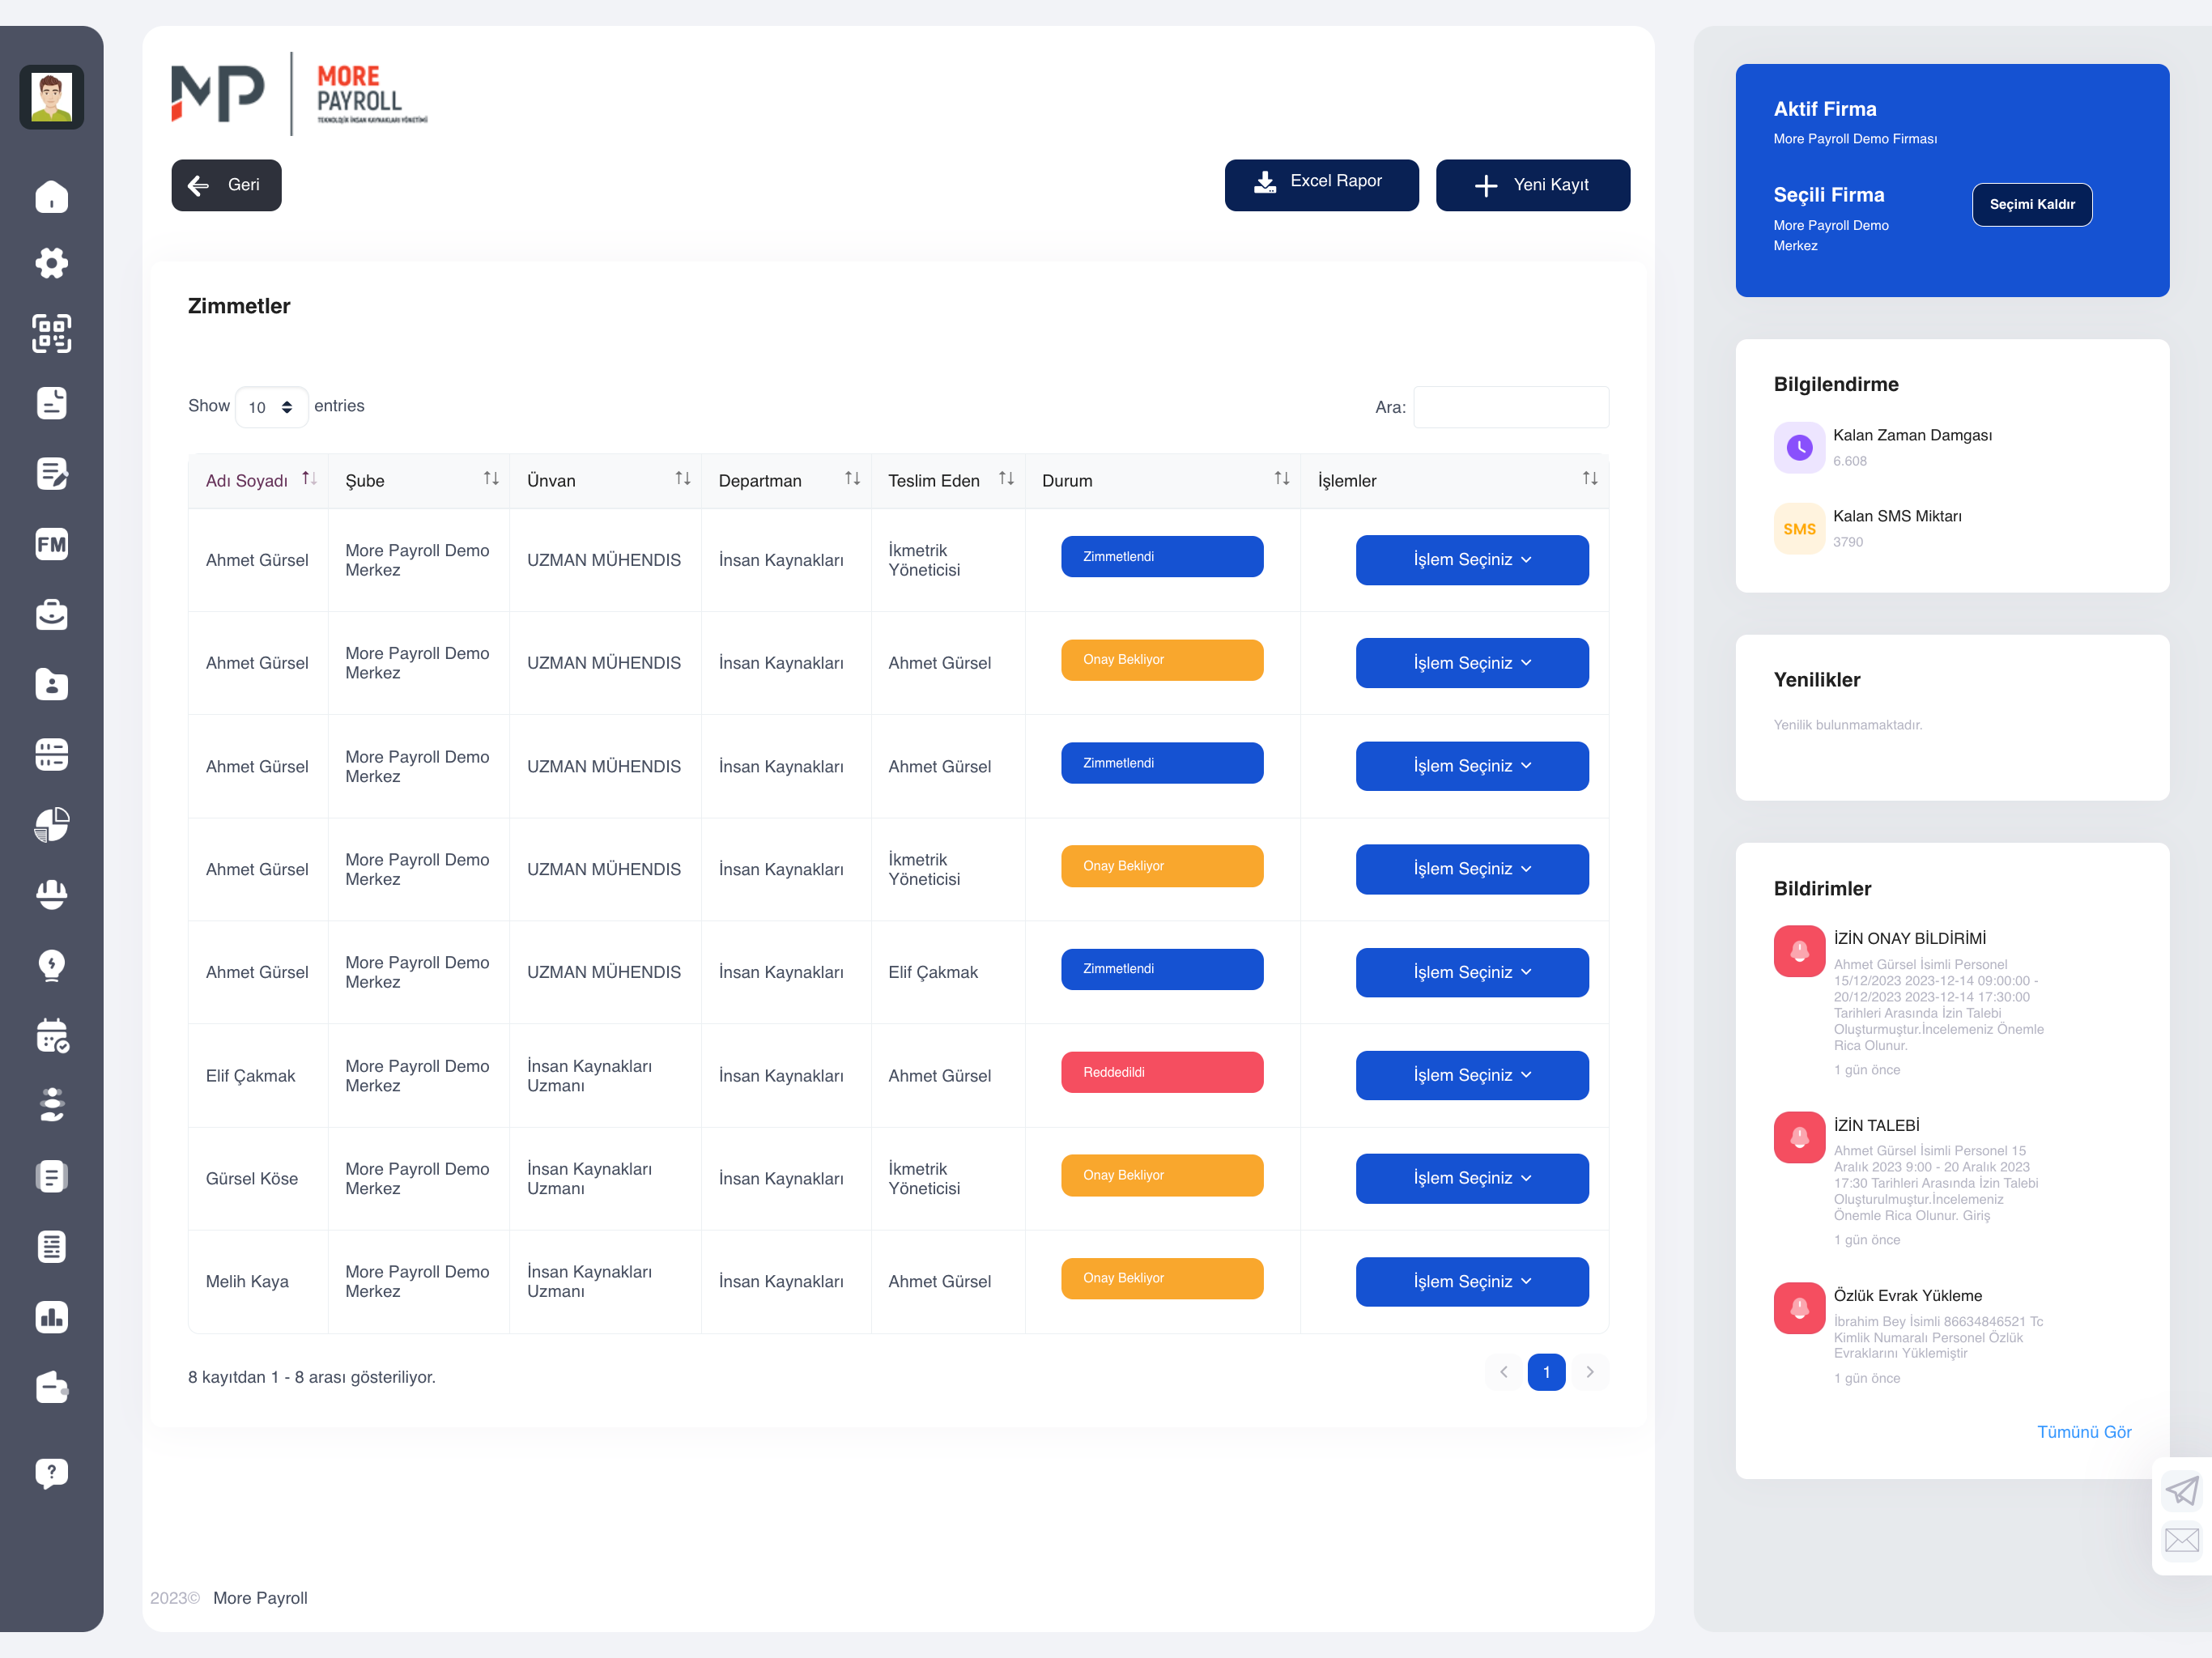Click Tümünü Gör link under Bildirimler
Image resolution: width=2212 pixels, height=1658 pixels.
(x=2084, y=1432)
